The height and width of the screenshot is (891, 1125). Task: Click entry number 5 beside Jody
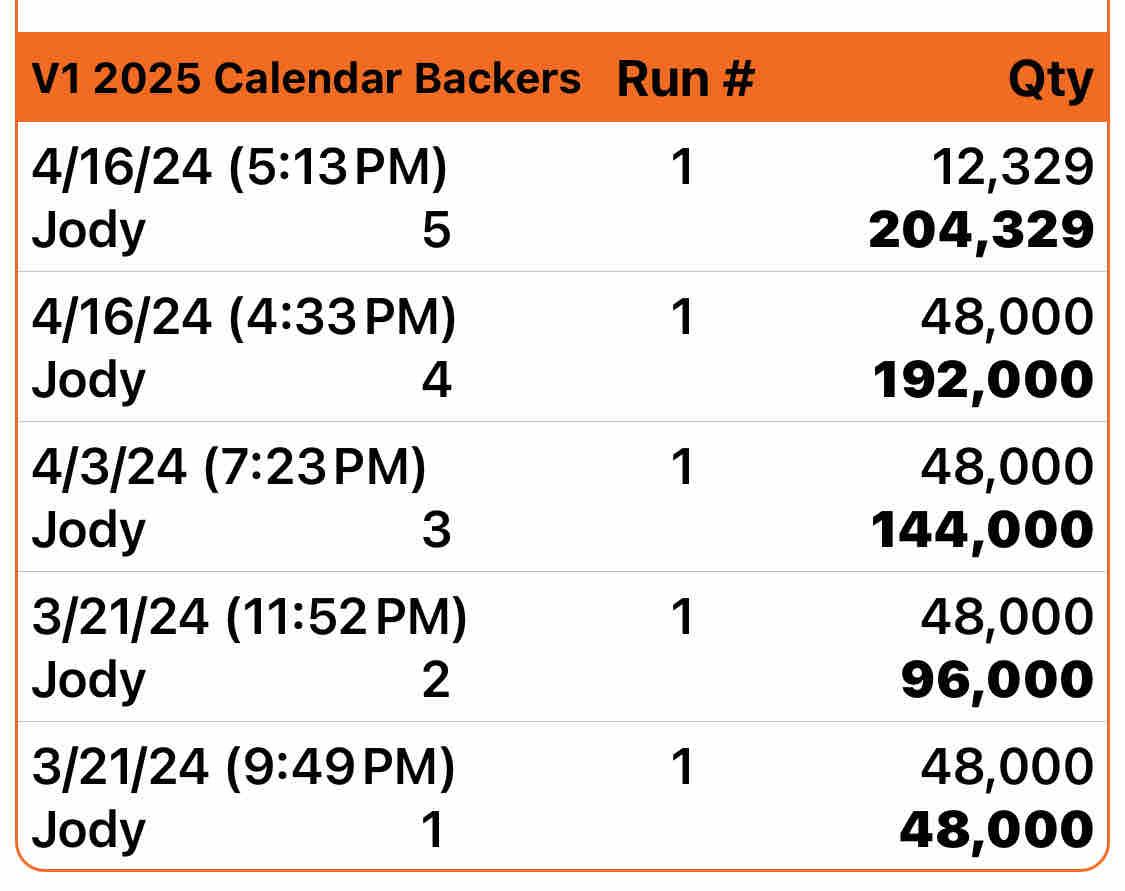pos(436,231)
